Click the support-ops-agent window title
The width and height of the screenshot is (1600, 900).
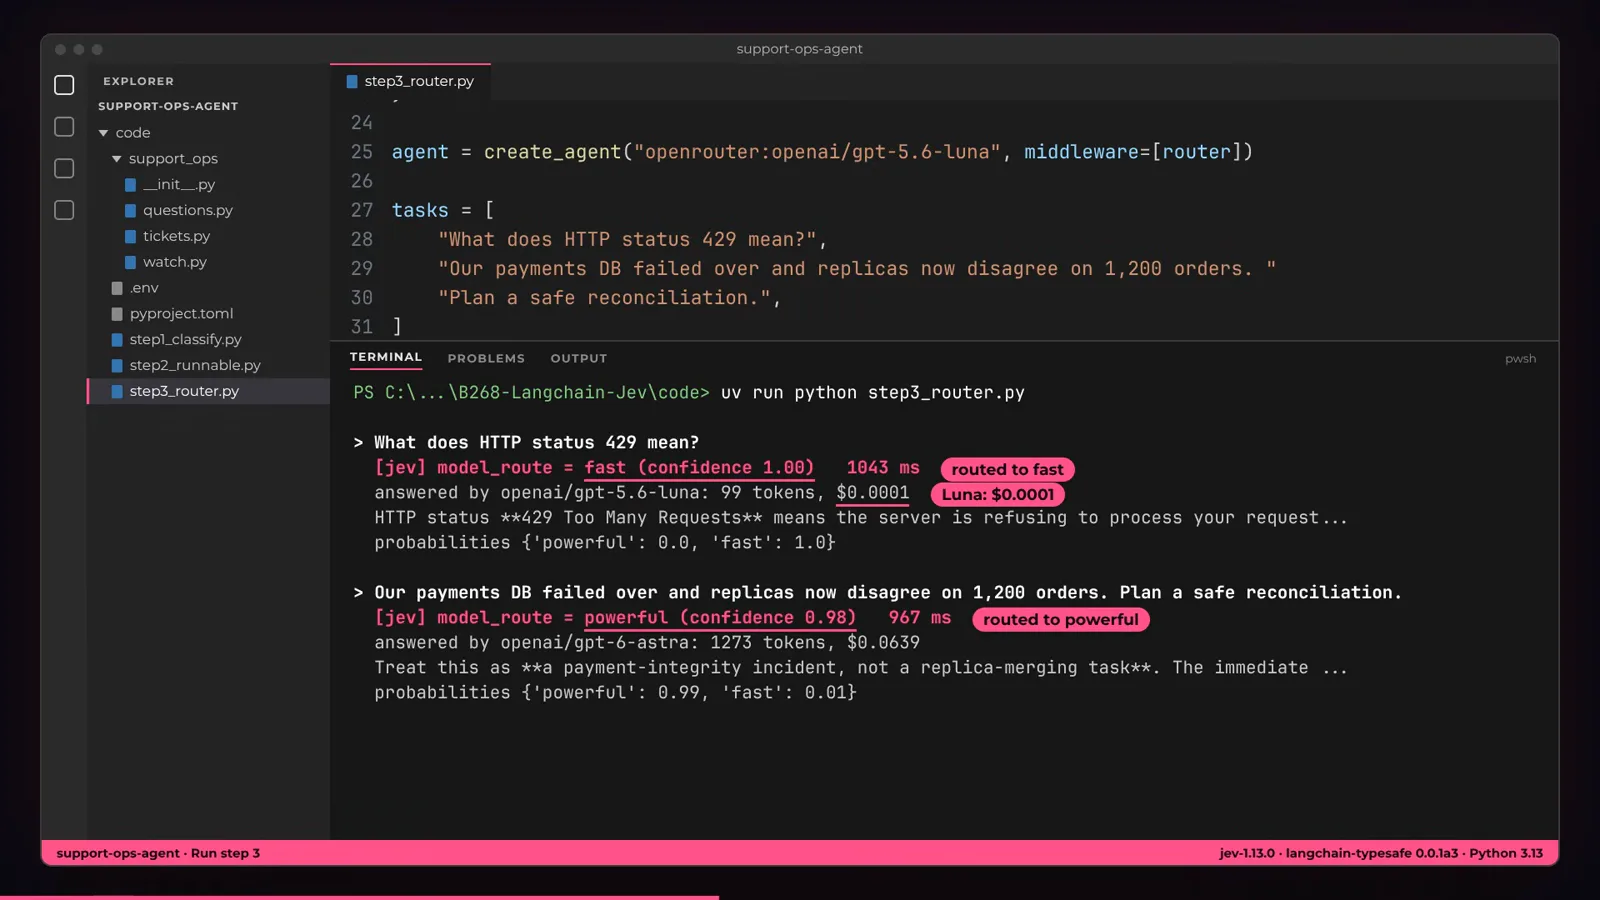pos(799,49)
